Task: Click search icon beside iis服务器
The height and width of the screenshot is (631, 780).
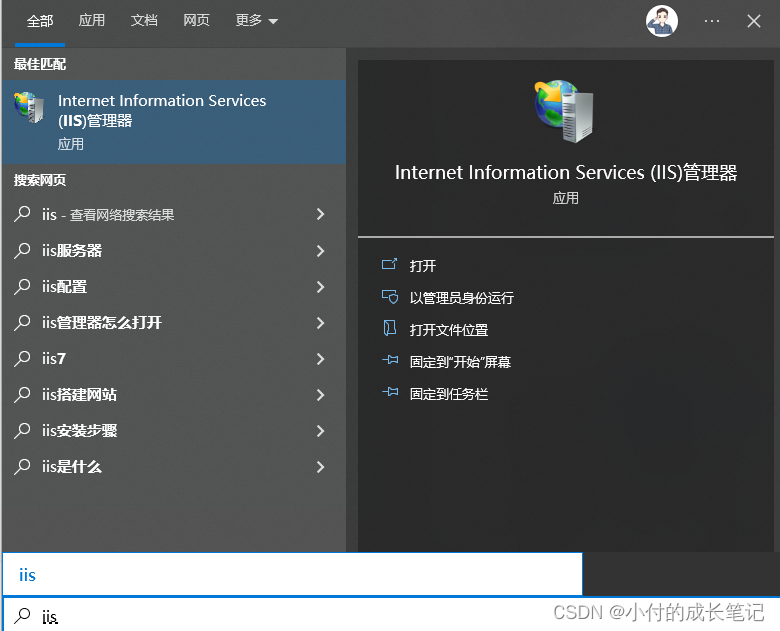Action: 22,250
